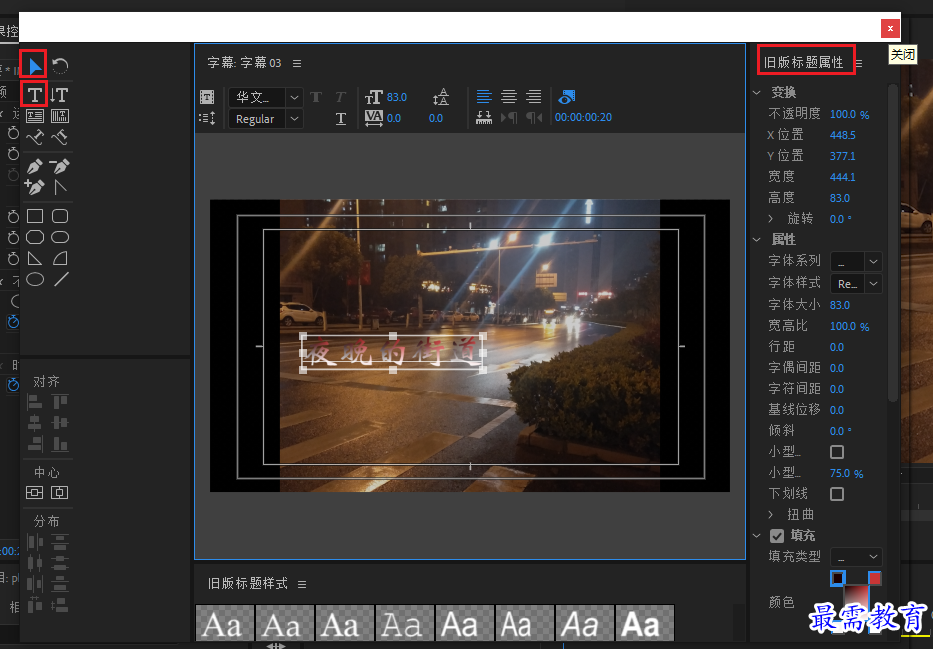
Task: Open the 旧版标题样式 panel menu
Action: click(x=302, y=585)
